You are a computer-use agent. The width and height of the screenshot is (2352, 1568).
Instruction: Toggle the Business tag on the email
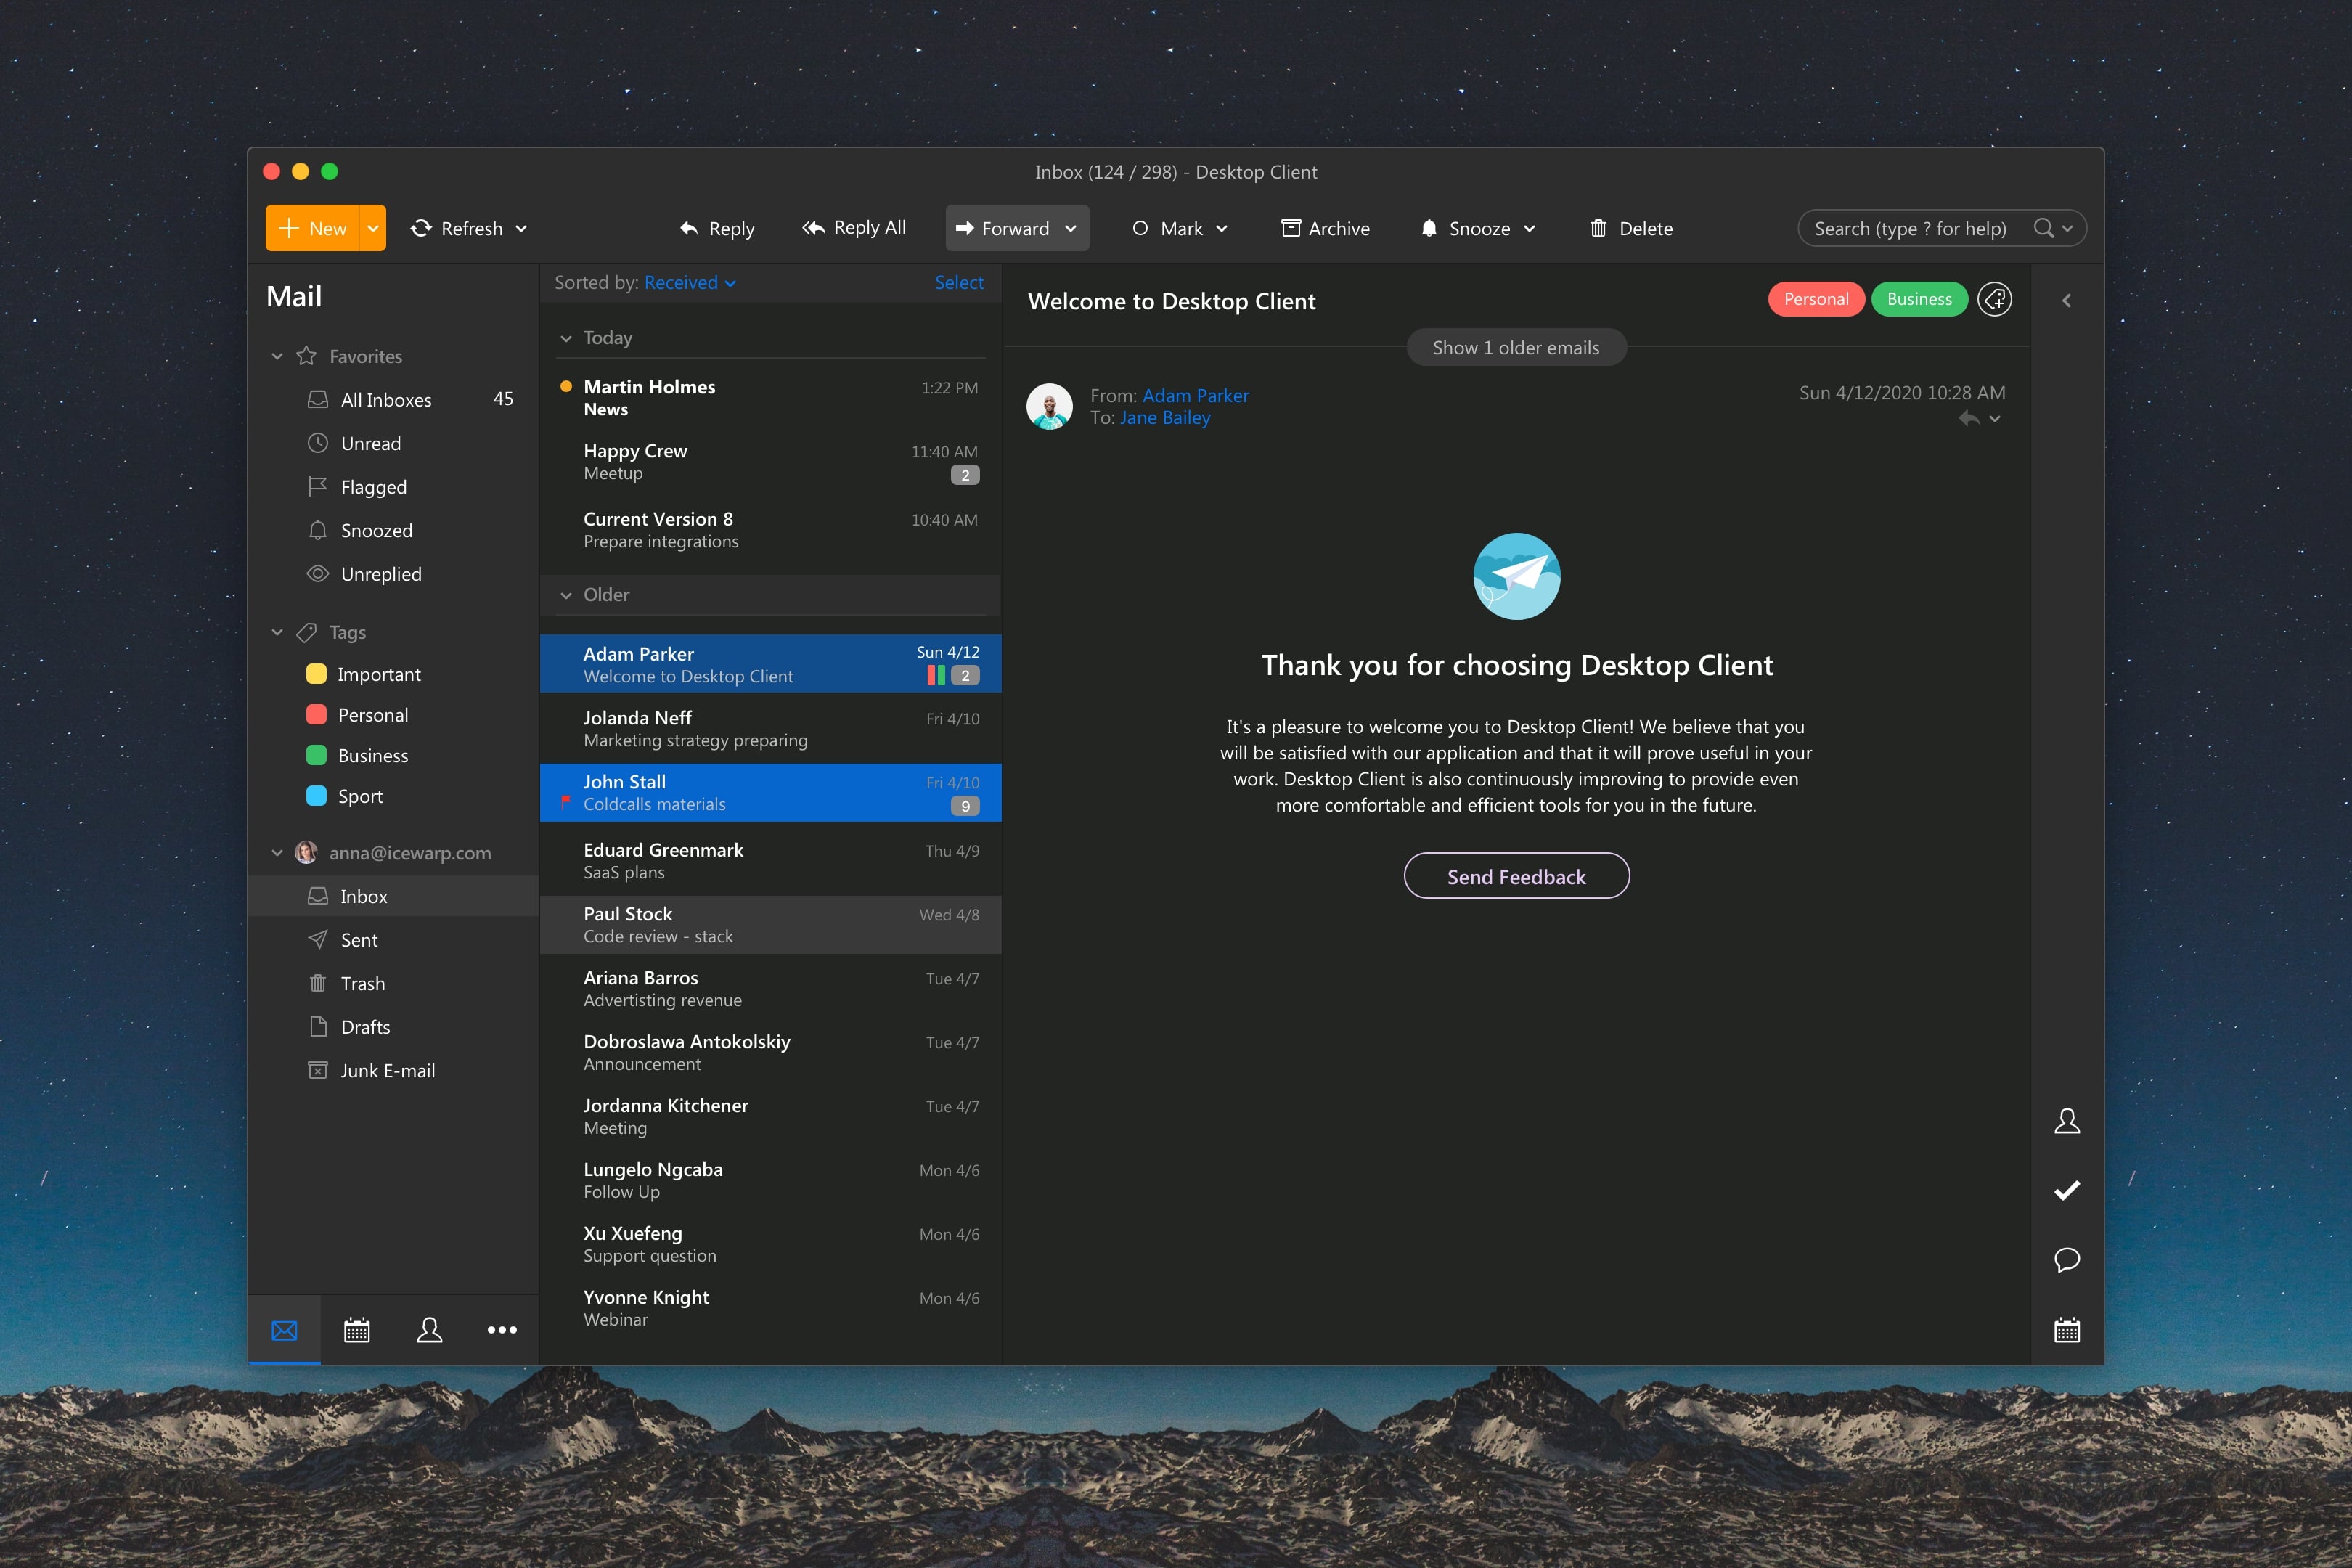(1918, 299)
